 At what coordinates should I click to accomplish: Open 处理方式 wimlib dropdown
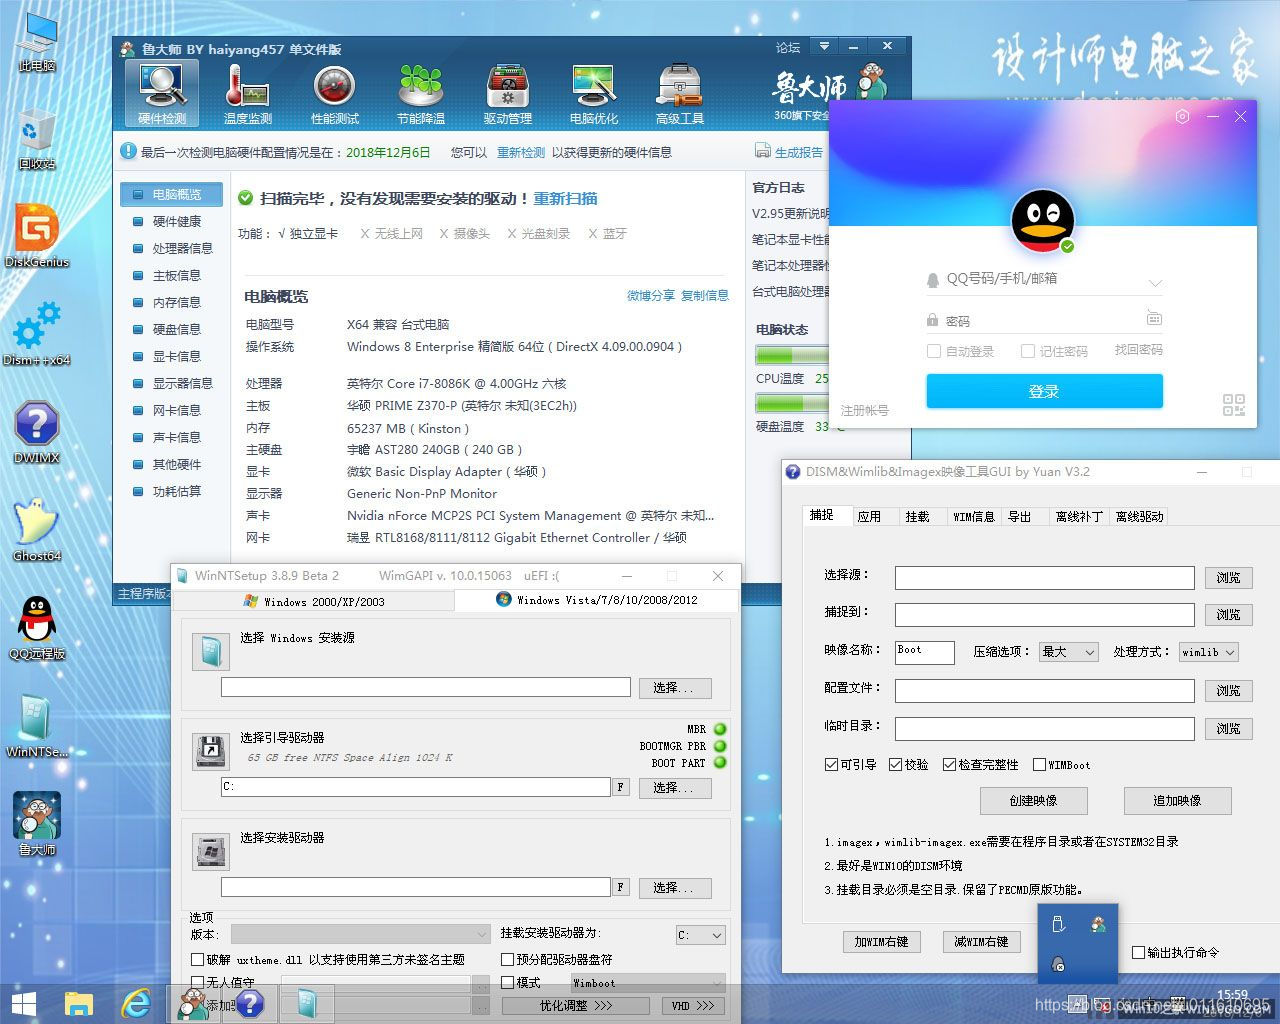click(x=1209, y=651)
